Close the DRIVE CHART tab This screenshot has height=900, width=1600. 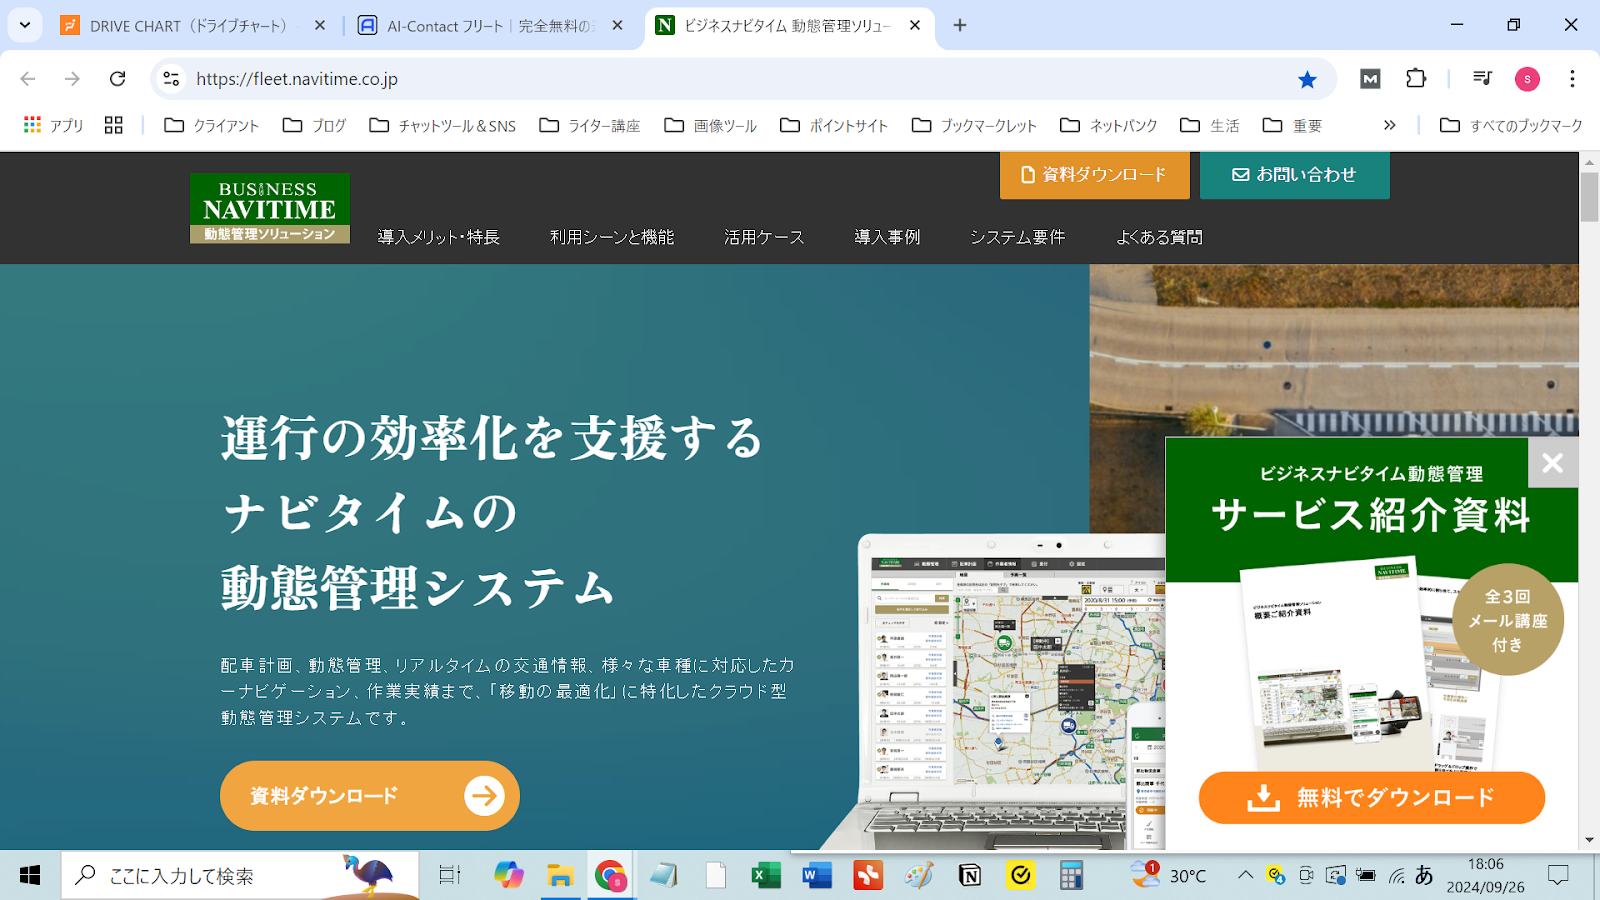(320, 26)
